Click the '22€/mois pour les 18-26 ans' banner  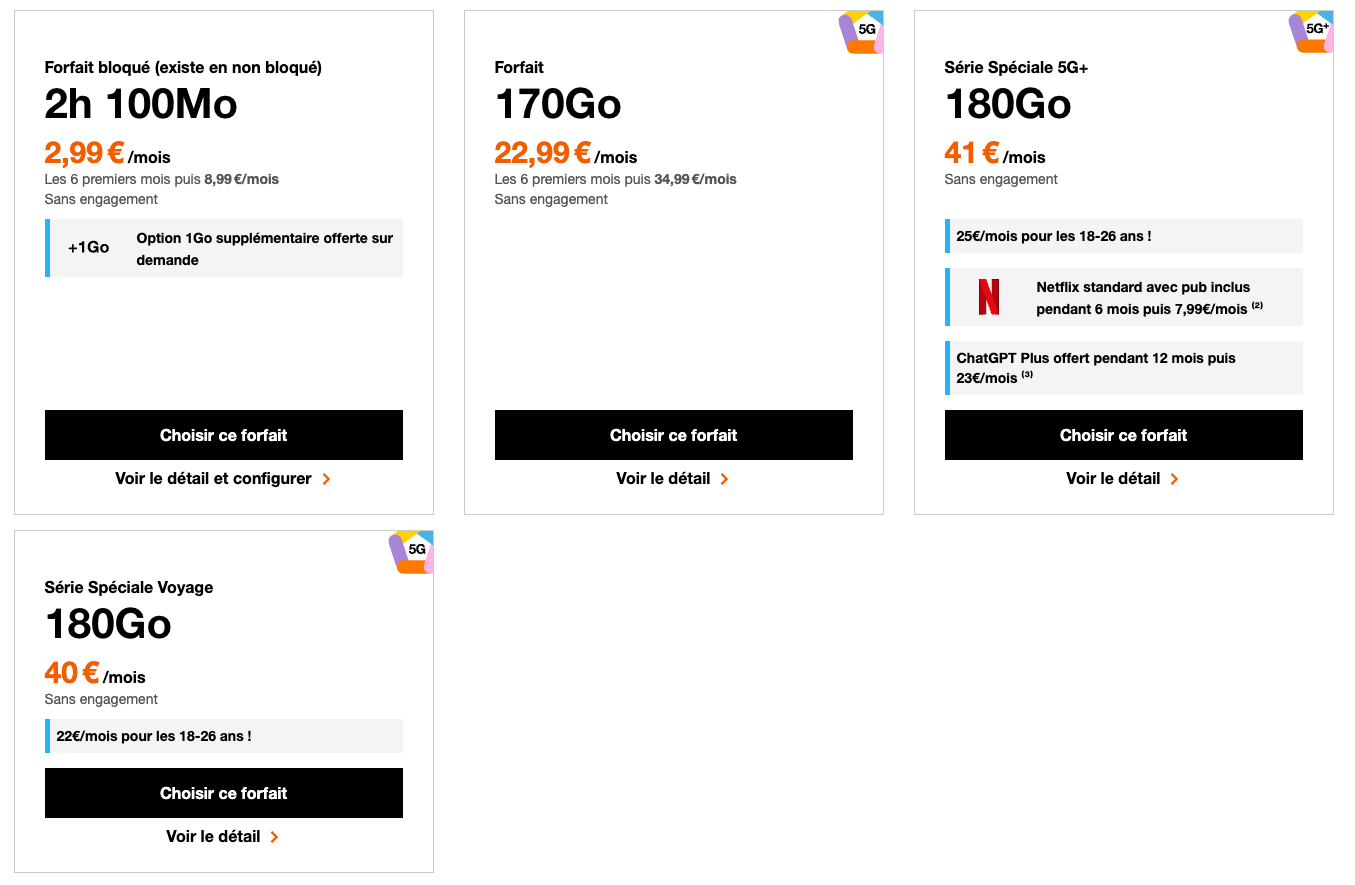(224, 736)
